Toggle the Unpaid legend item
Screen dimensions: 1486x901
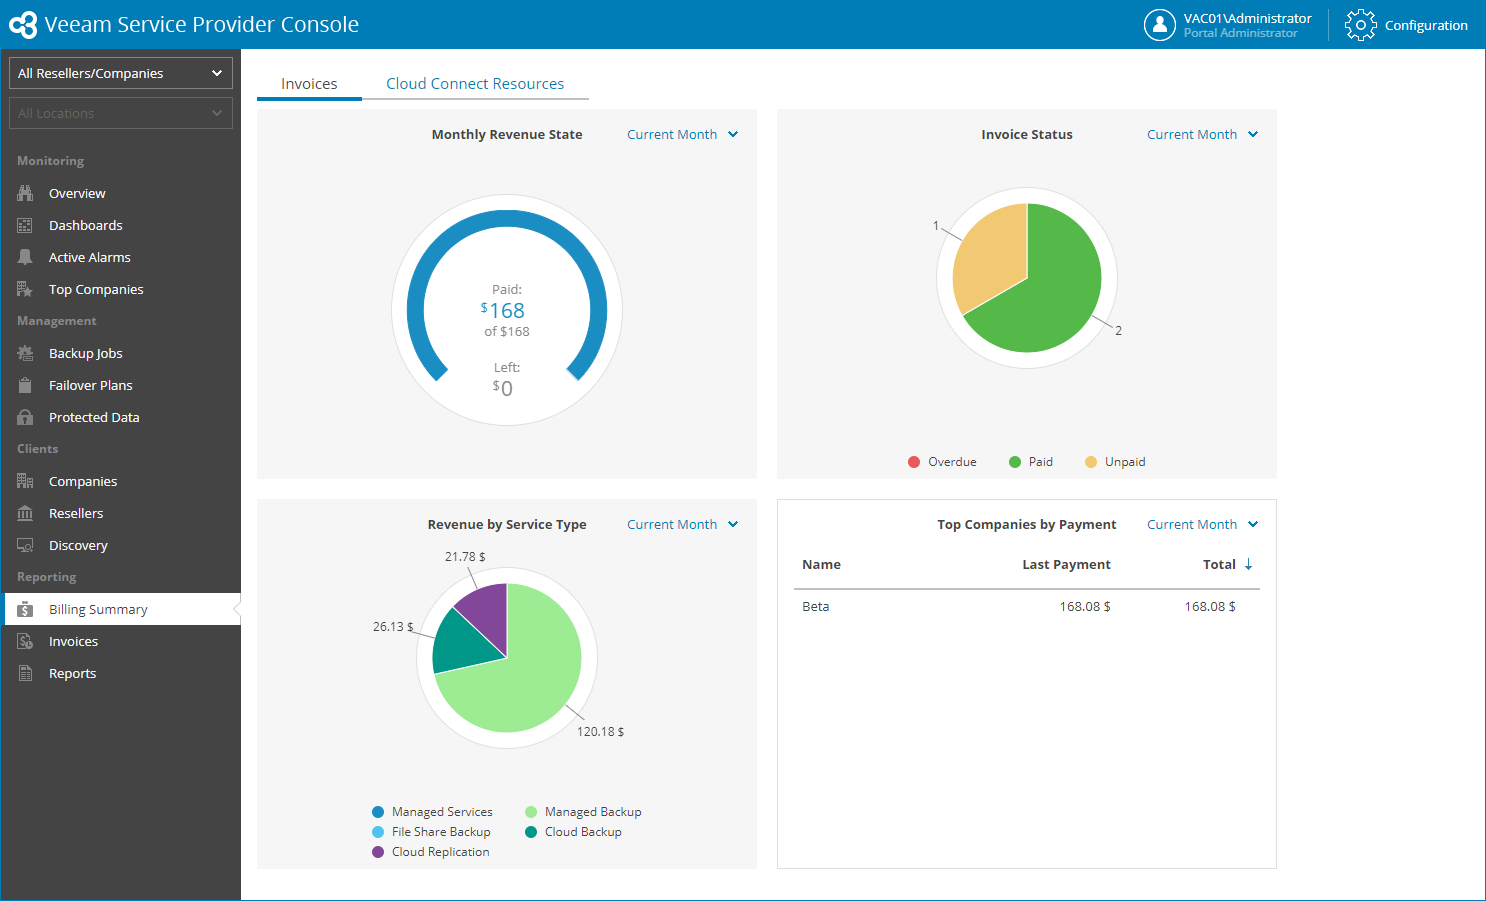click(1115, 462)
